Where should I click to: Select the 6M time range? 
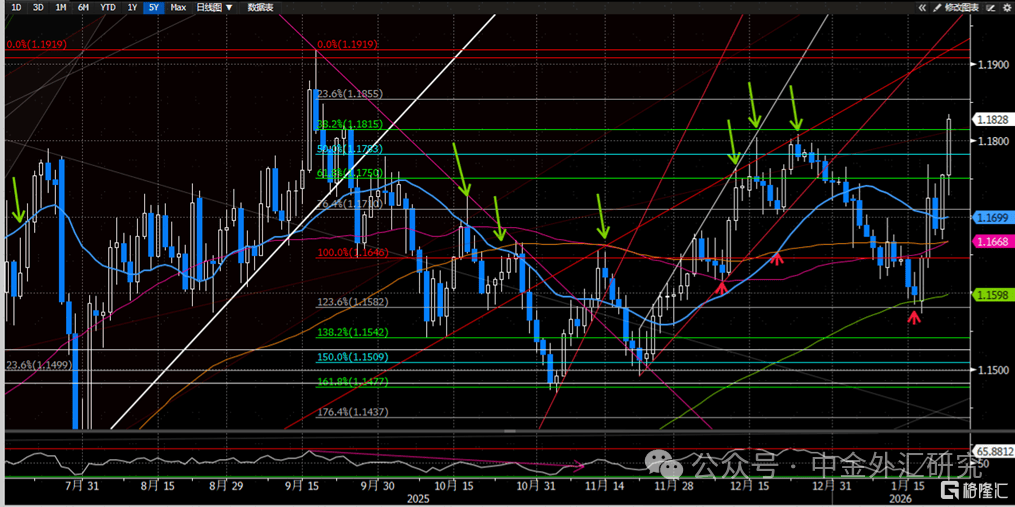[84, 7]
